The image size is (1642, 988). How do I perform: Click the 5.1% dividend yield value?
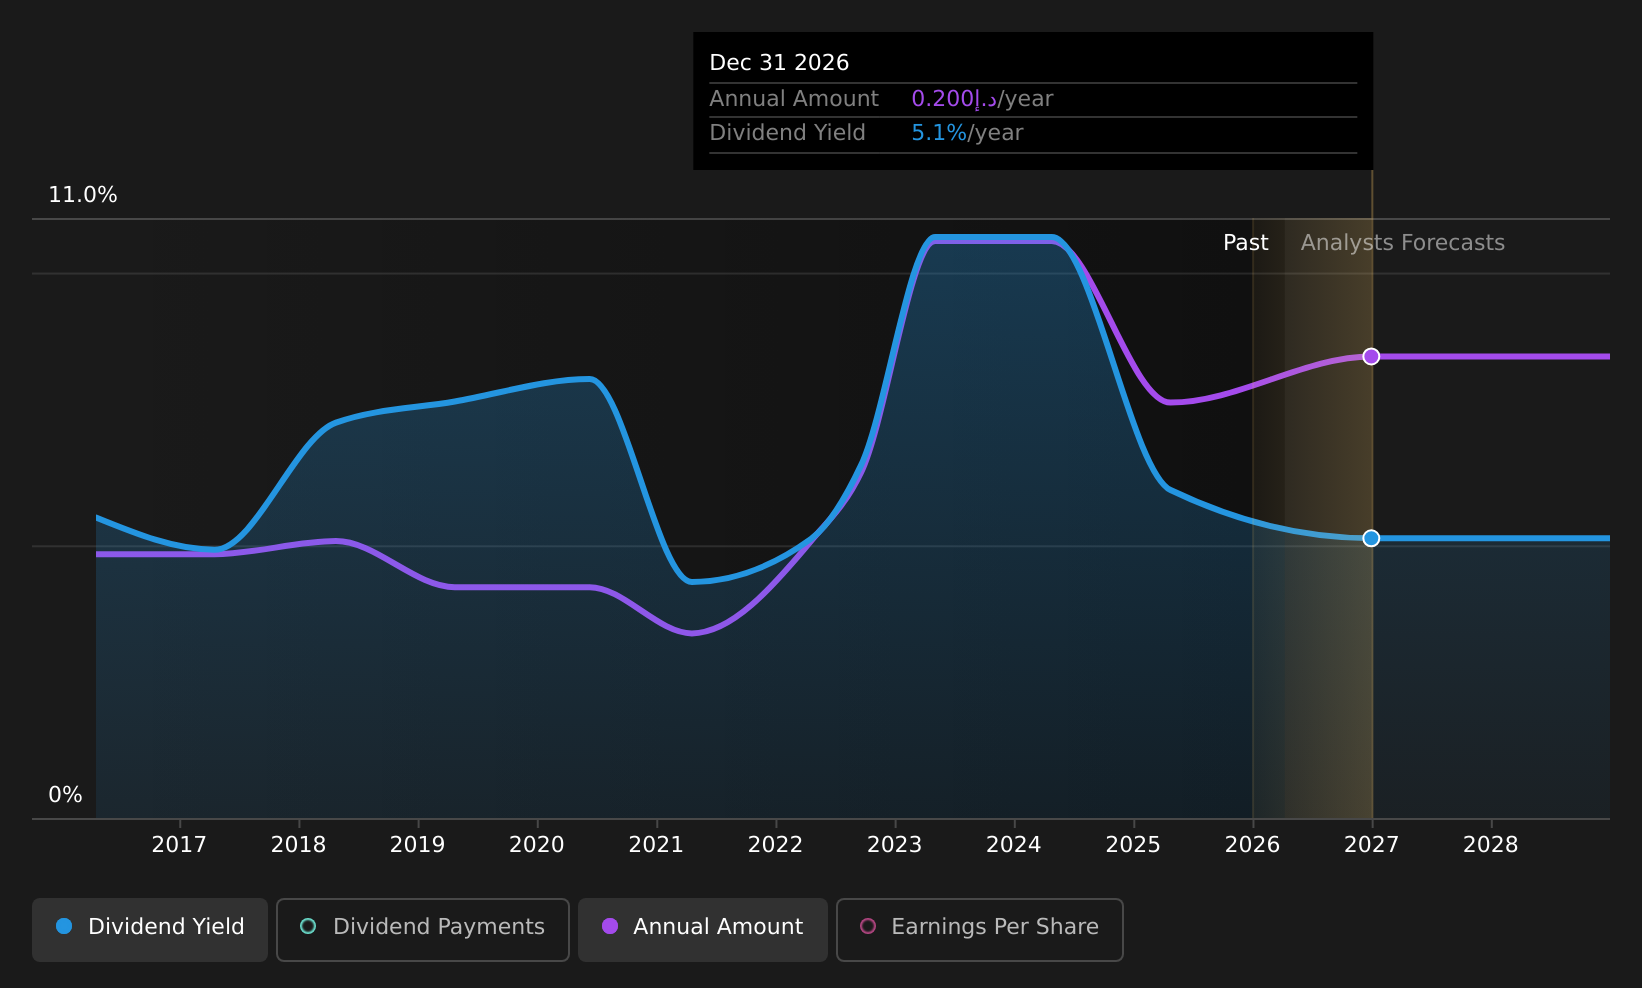[x=937, y=132]
